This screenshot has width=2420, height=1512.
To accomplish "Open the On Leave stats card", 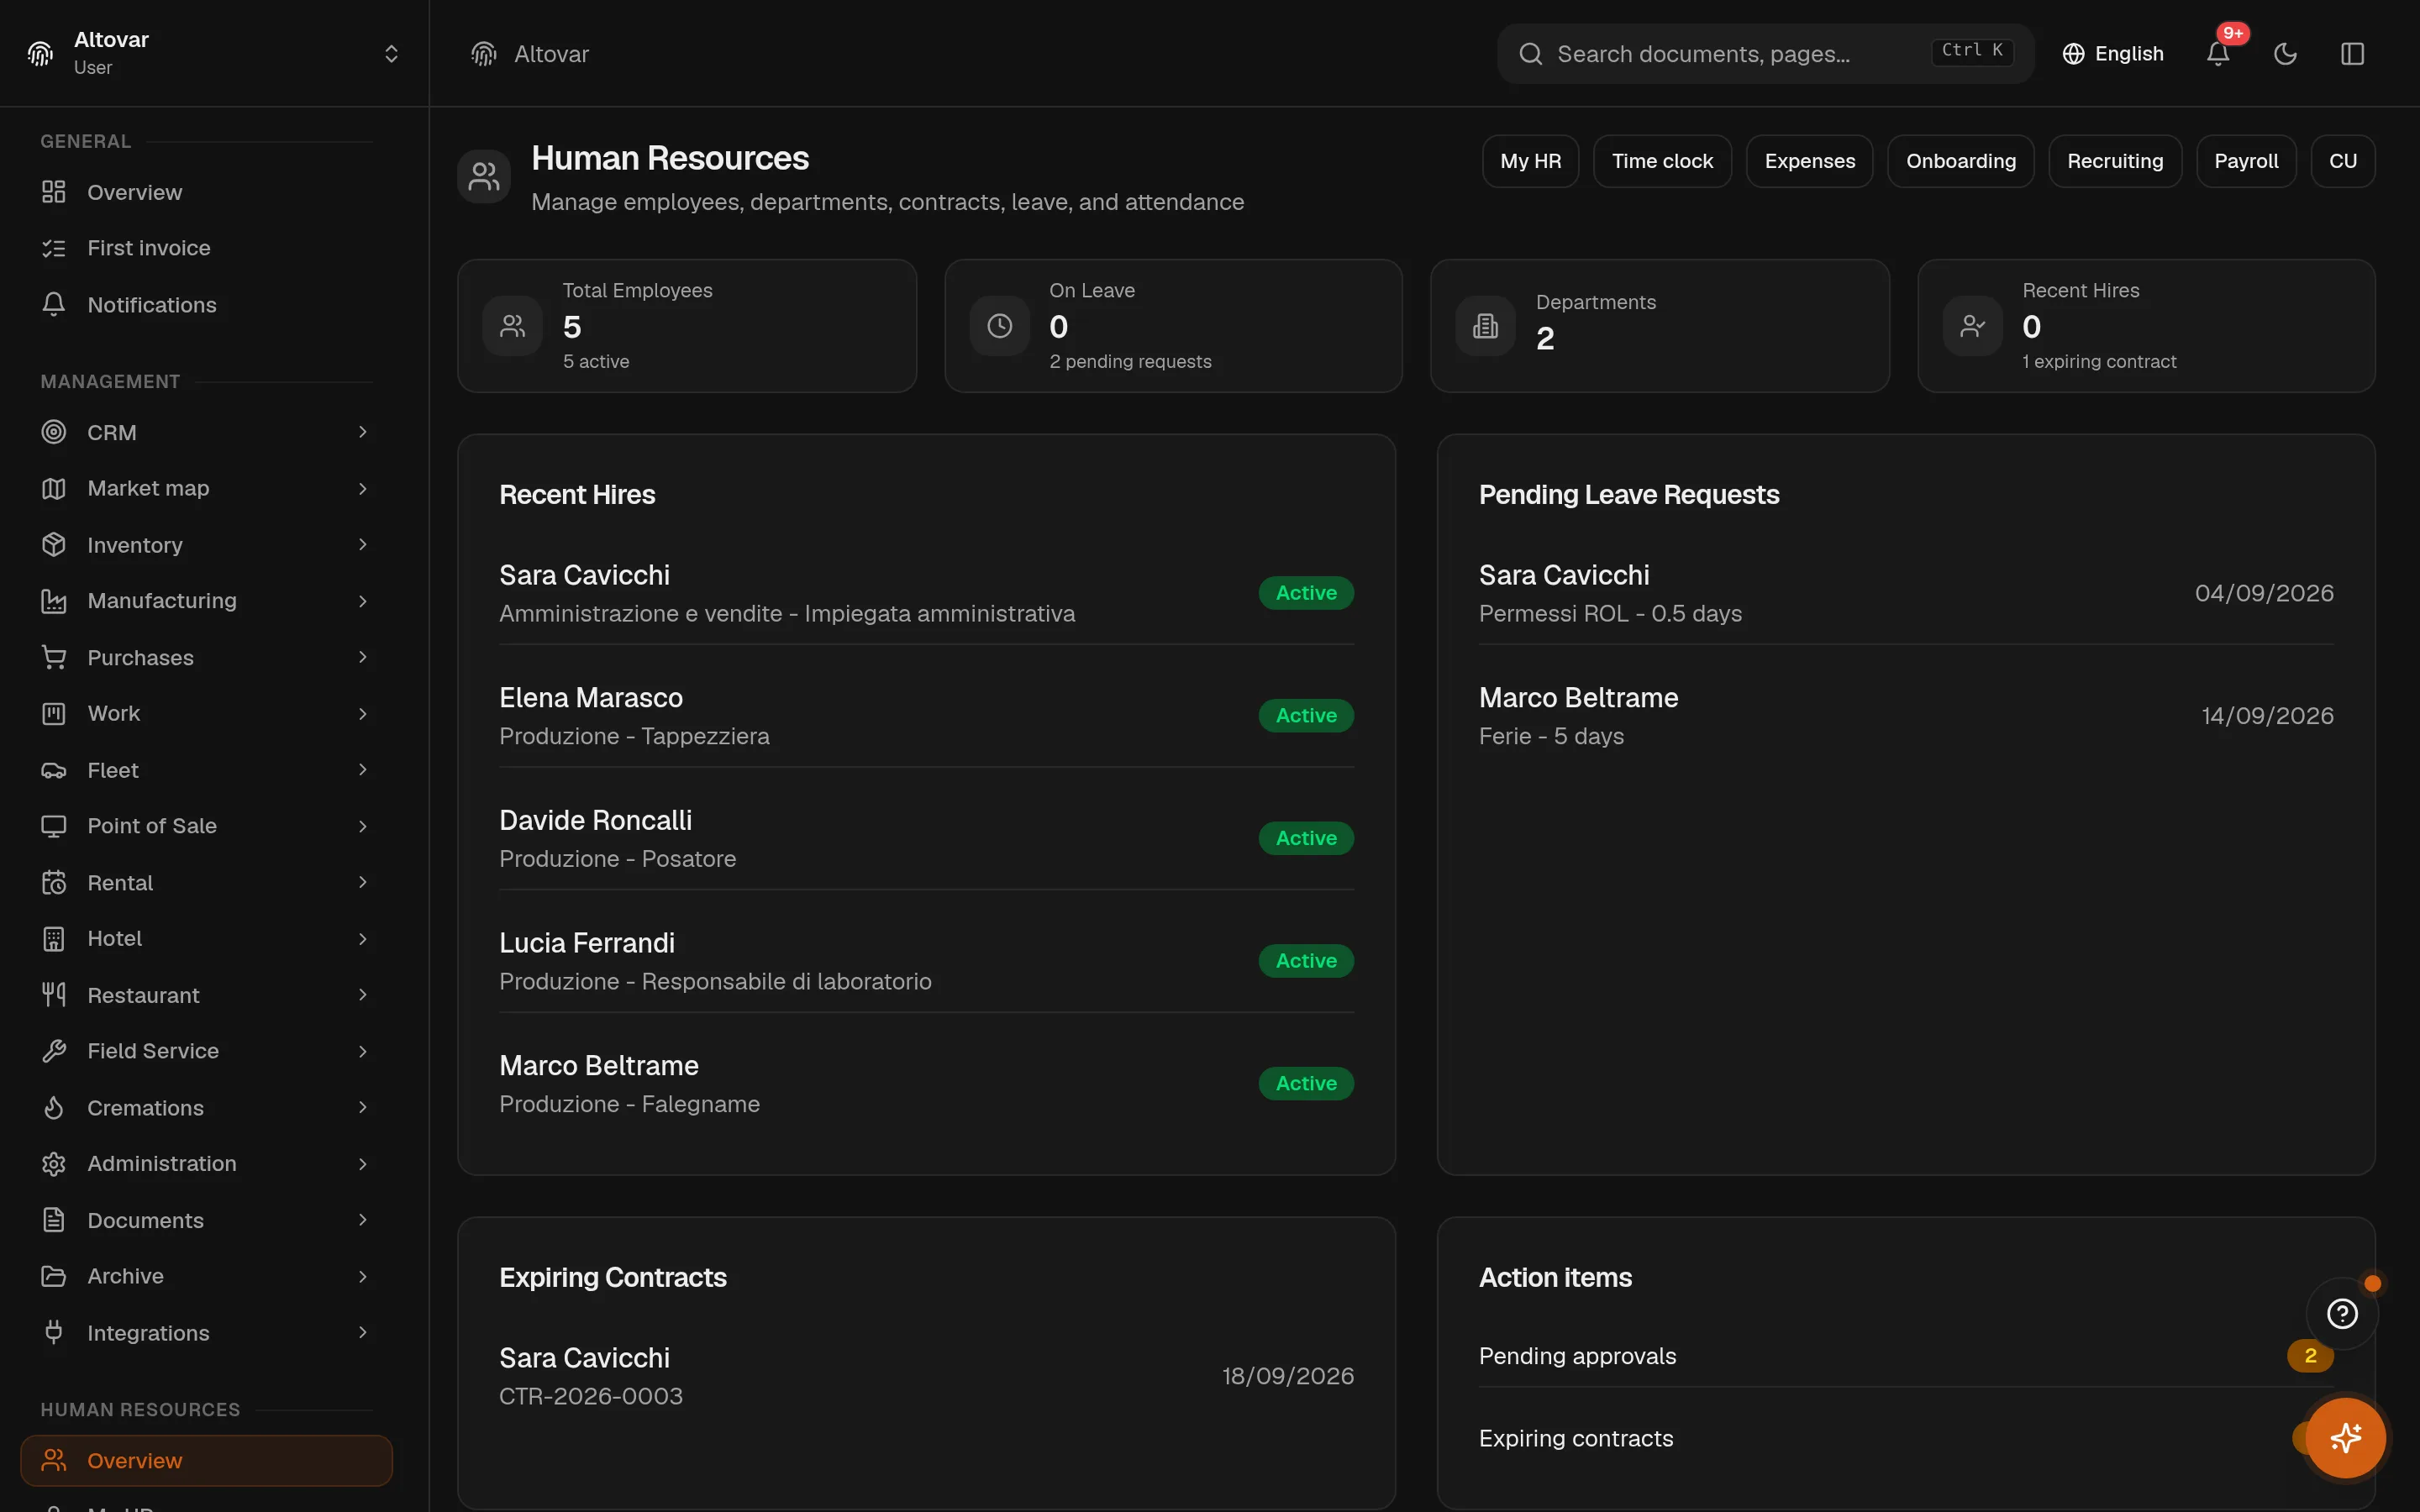I will (1173, 326).
